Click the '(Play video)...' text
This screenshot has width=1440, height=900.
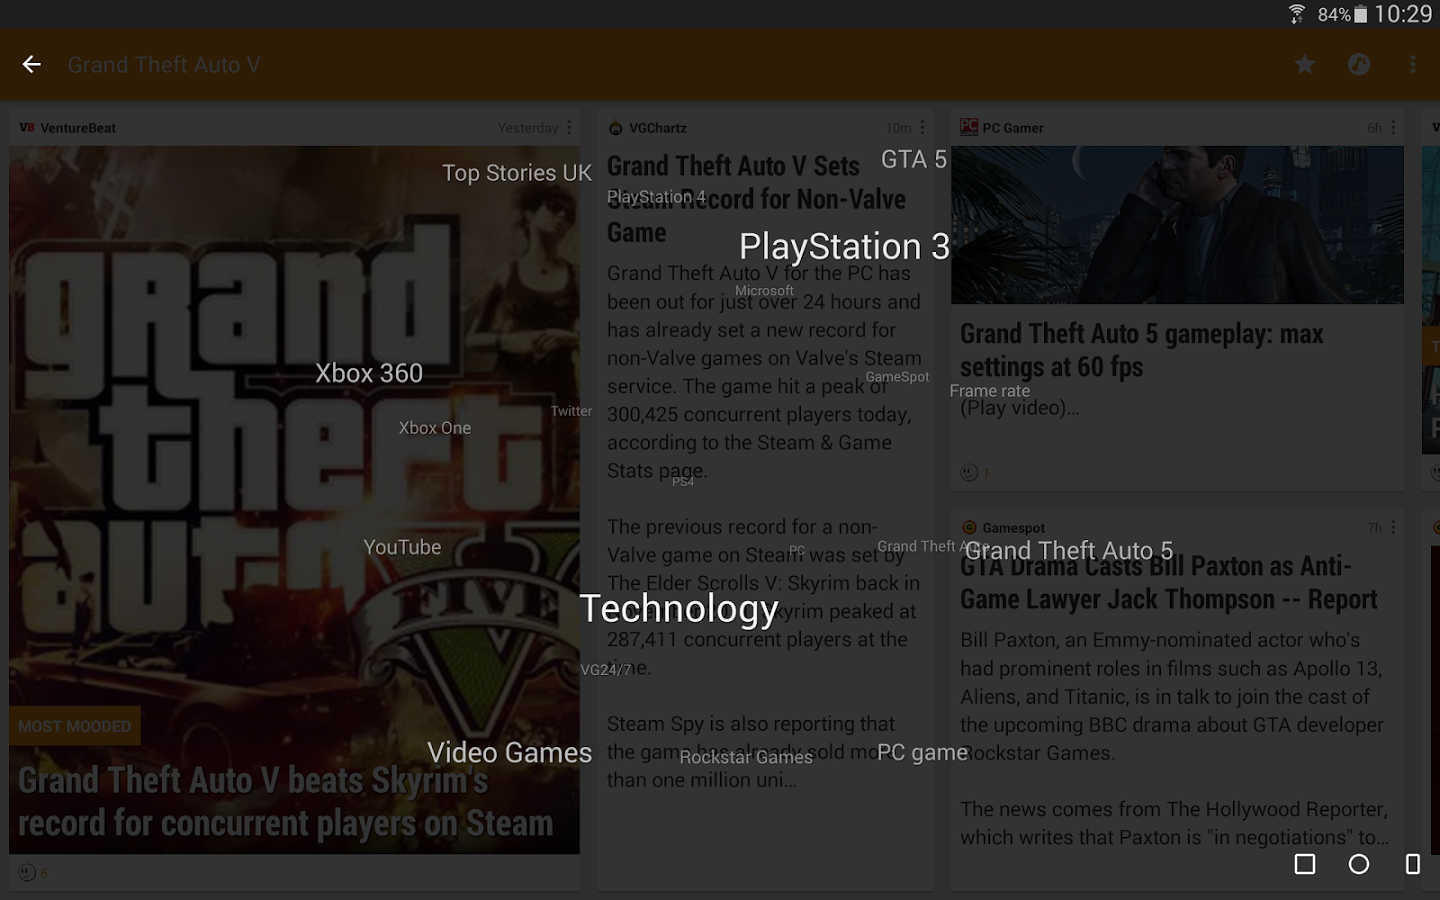(x=1020, y=408)
